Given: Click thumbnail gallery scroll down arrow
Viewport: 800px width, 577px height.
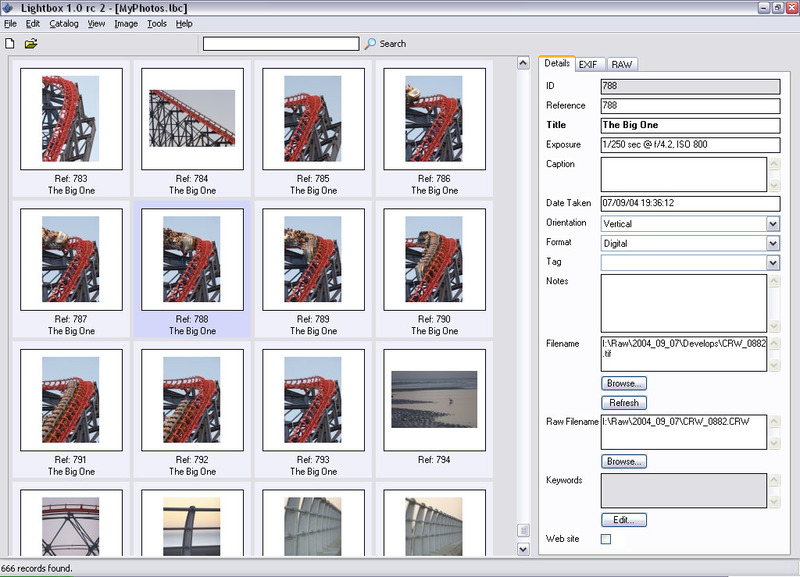Looking at the screenshot, I should point(523,549).
